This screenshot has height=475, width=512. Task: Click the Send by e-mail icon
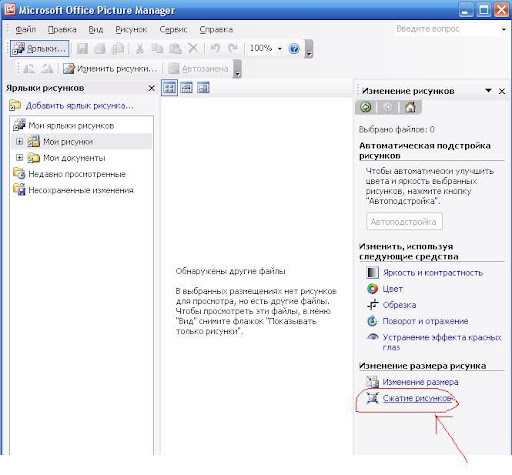click(118, 49)
